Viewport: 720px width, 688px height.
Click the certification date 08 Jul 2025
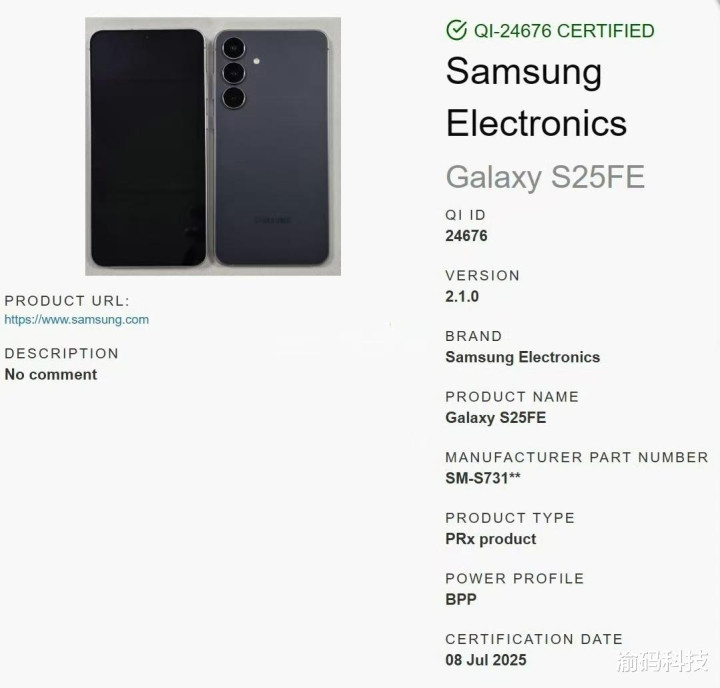[x=486, y=660]
